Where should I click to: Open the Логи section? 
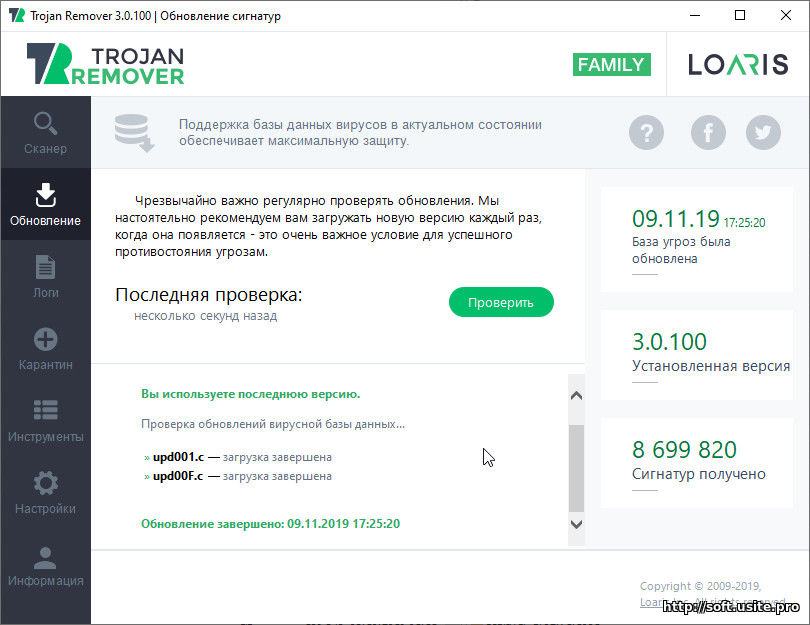coord(45,276)
